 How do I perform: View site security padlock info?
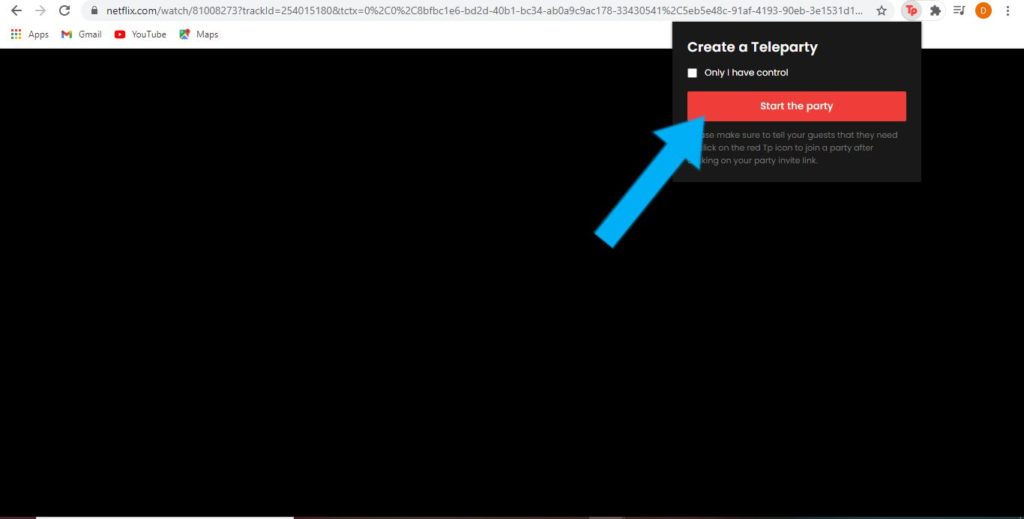pos(95,10)
